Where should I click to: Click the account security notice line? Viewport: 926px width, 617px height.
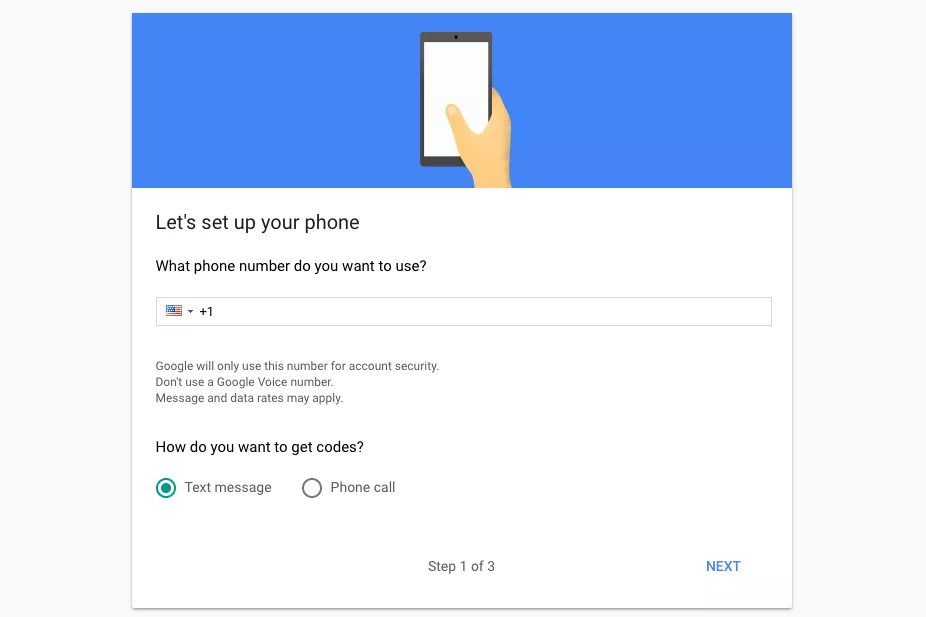pyautogui.click(x=297, y=366)
